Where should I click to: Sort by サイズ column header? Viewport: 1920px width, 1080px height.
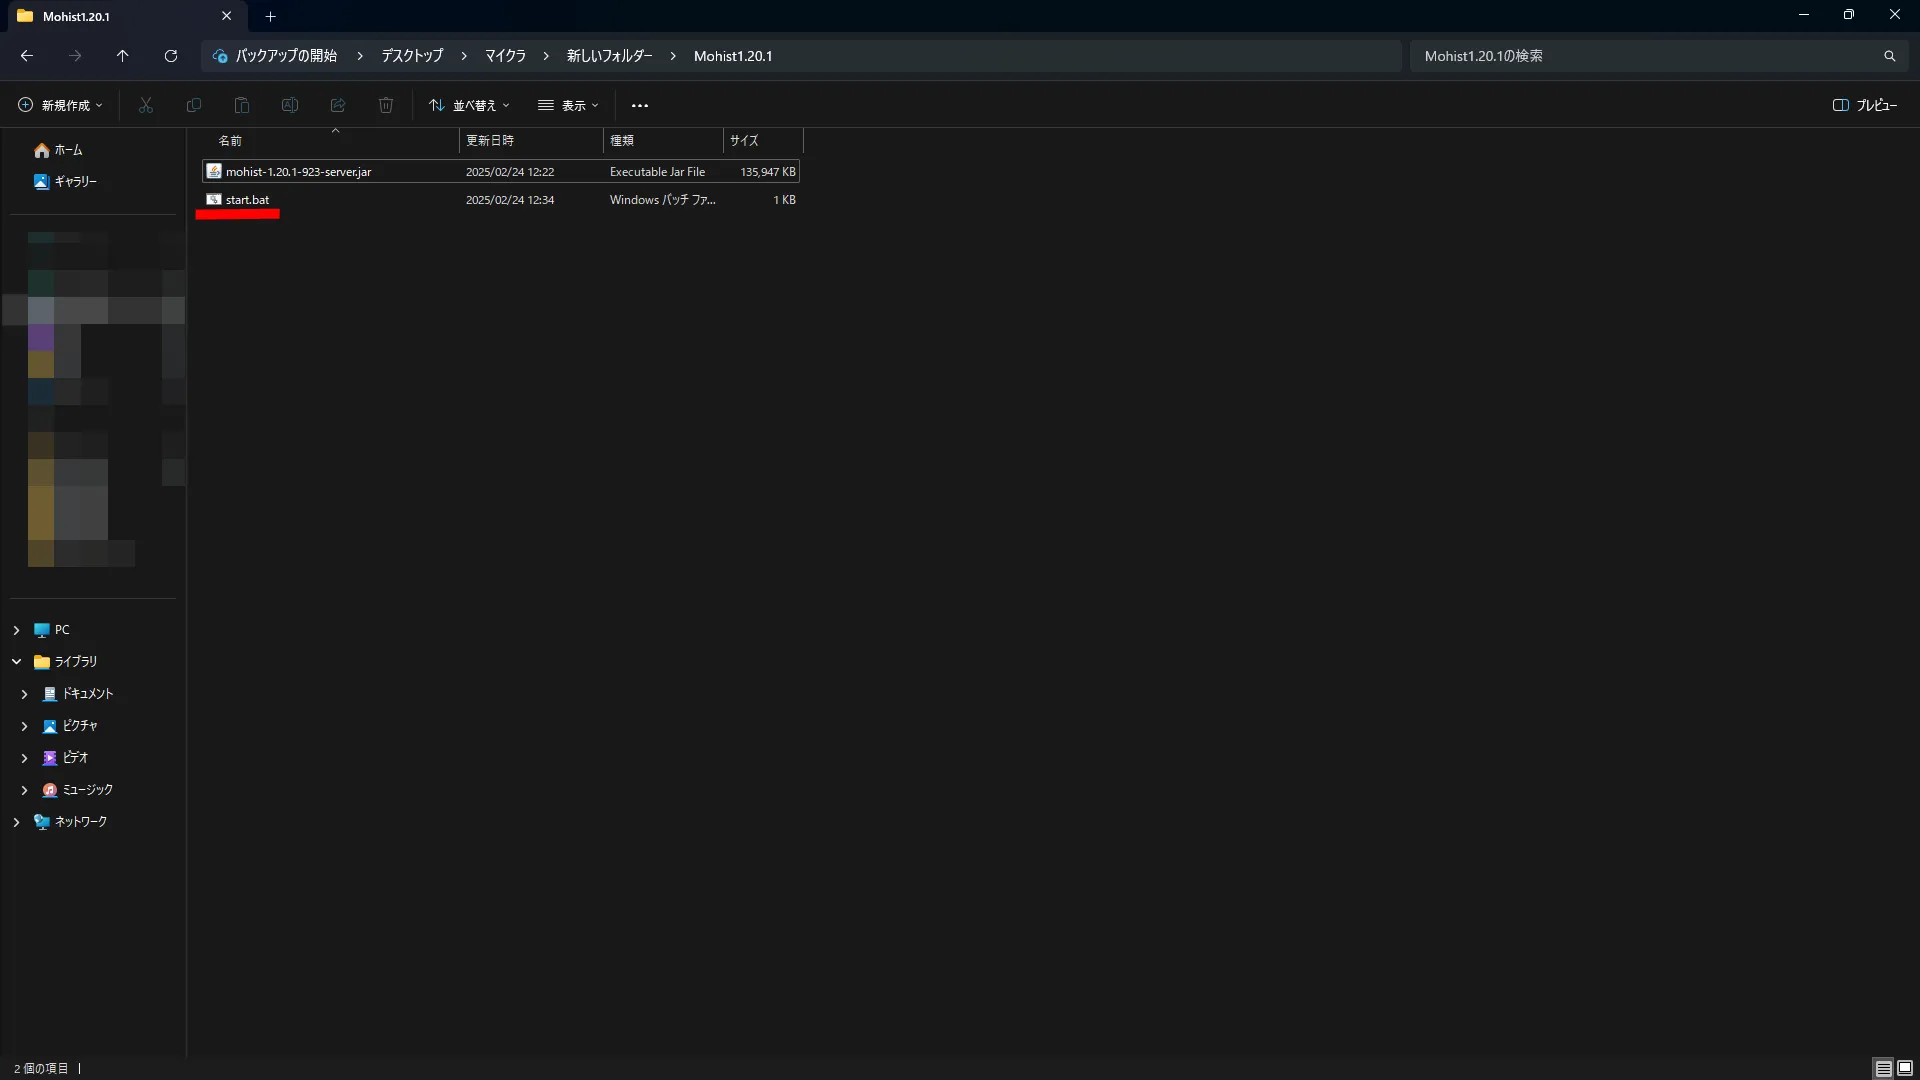coord(744,141)
